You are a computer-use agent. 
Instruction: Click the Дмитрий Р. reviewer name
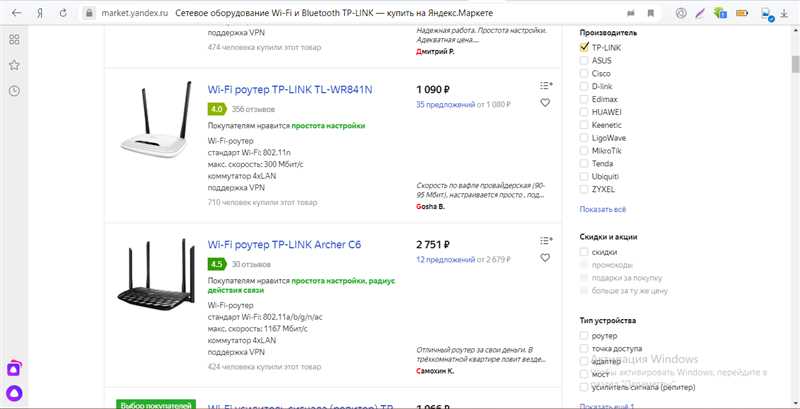tap(435, 52)
